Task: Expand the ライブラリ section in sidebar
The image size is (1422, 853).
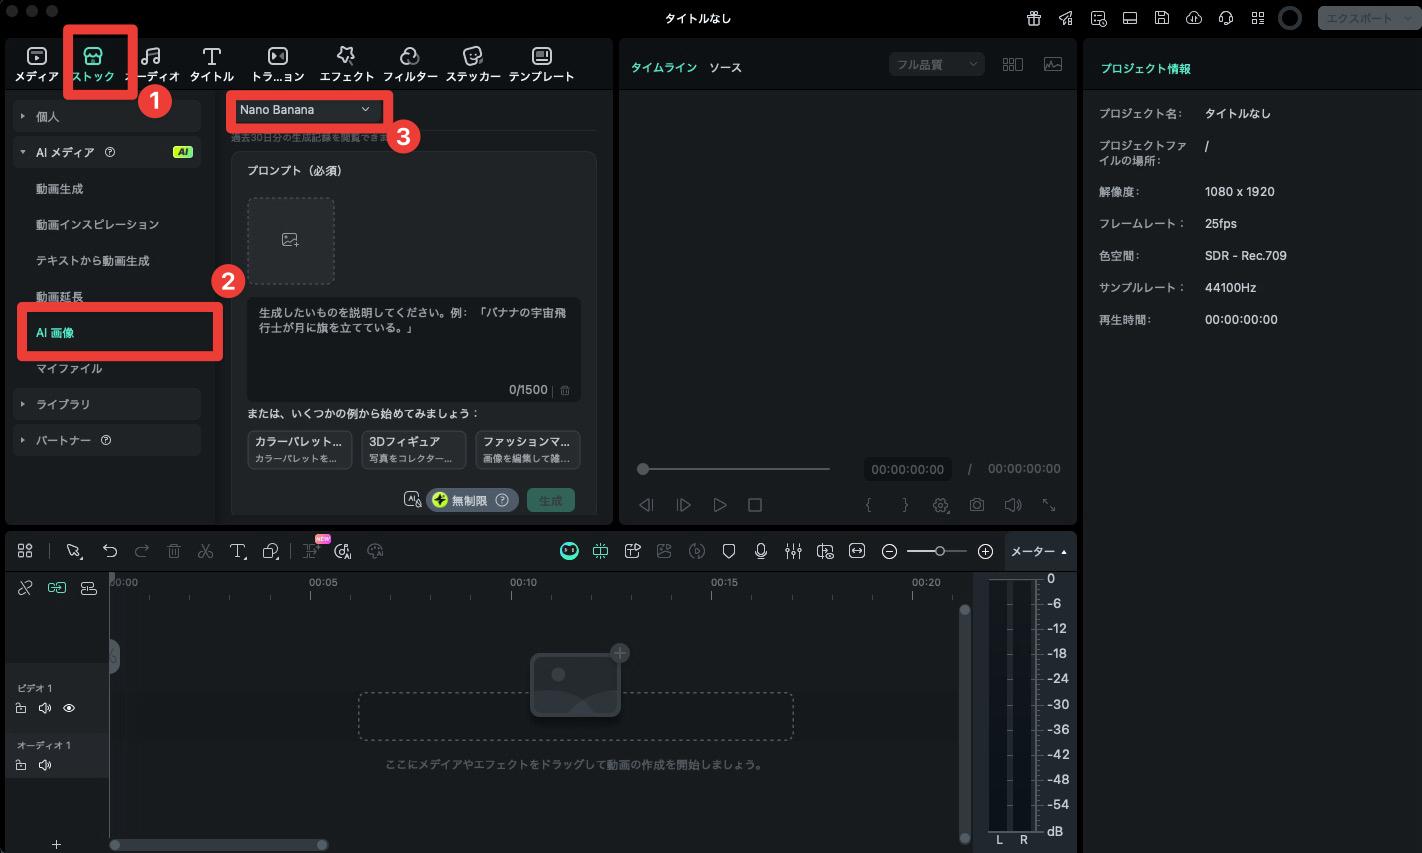Action: point(63,404)
